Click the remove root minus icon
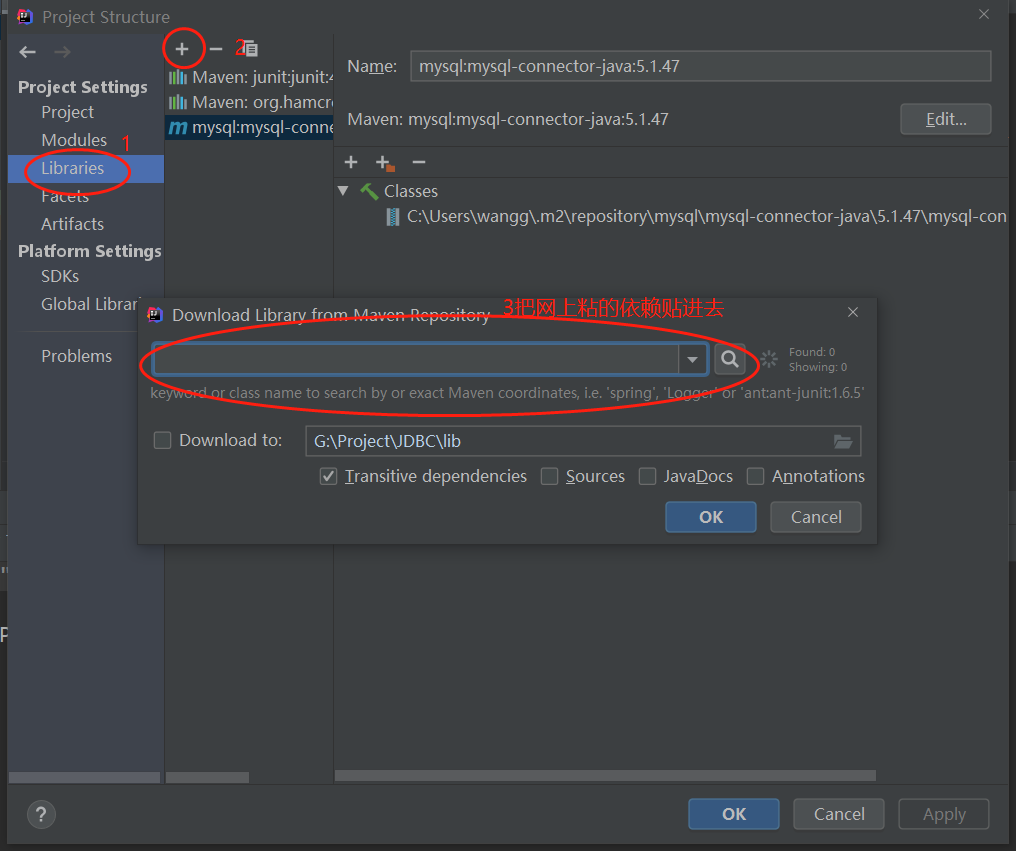Viewport: 1016px width, 851px height. coord(419,162)
